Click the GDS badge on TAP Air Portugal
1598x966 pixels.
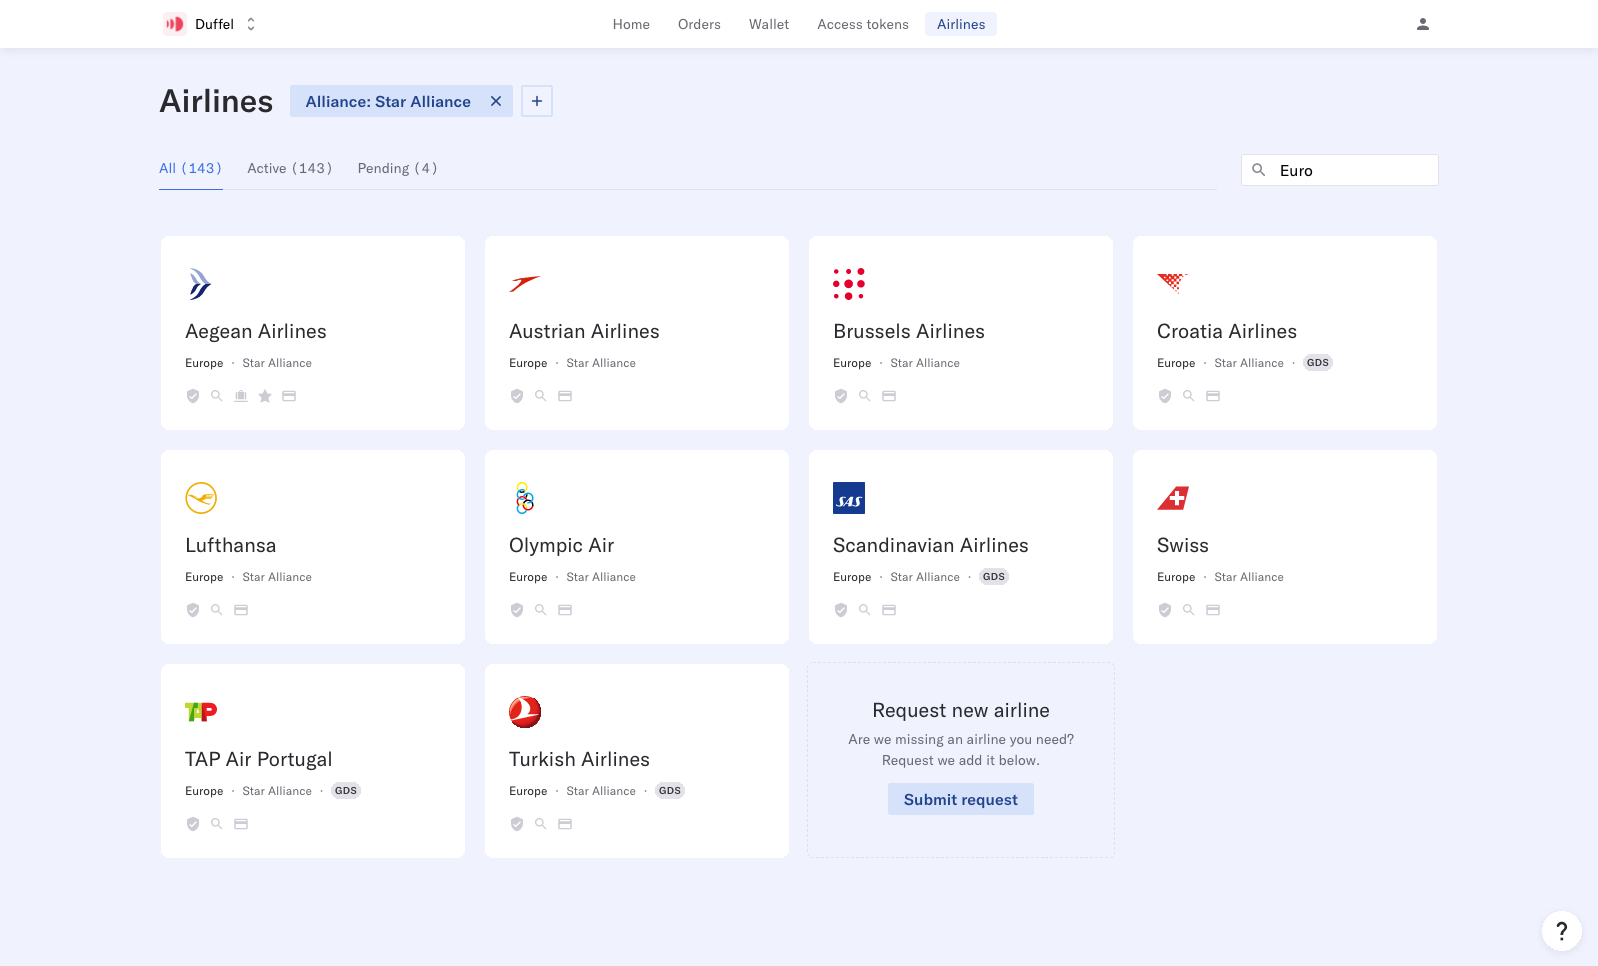point(346,791)
